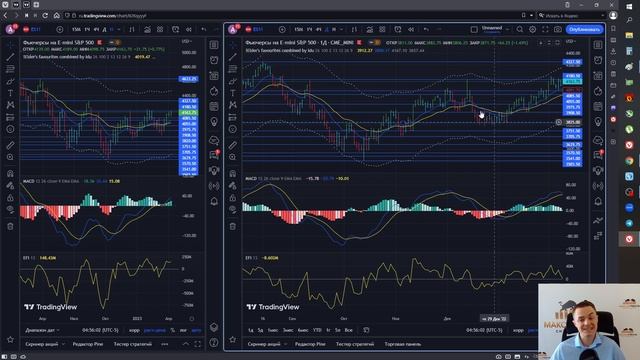Image resolution: width=640 pixels, height=360 pixels.
Task: Select 1Ч timeframe in right chart toolbar
Action: point(309,29)
